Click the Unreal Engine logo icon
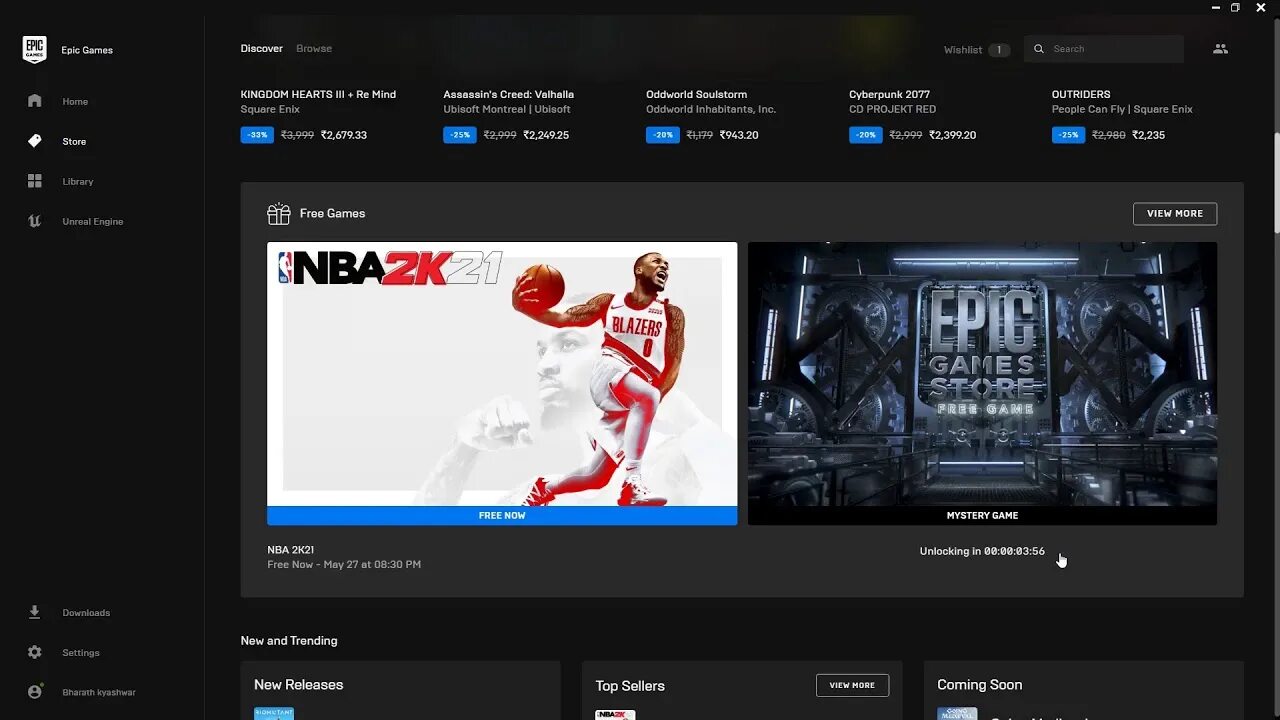Viewport: 1280px width, 720px height. pyautogui.click(x=35, y=221)
